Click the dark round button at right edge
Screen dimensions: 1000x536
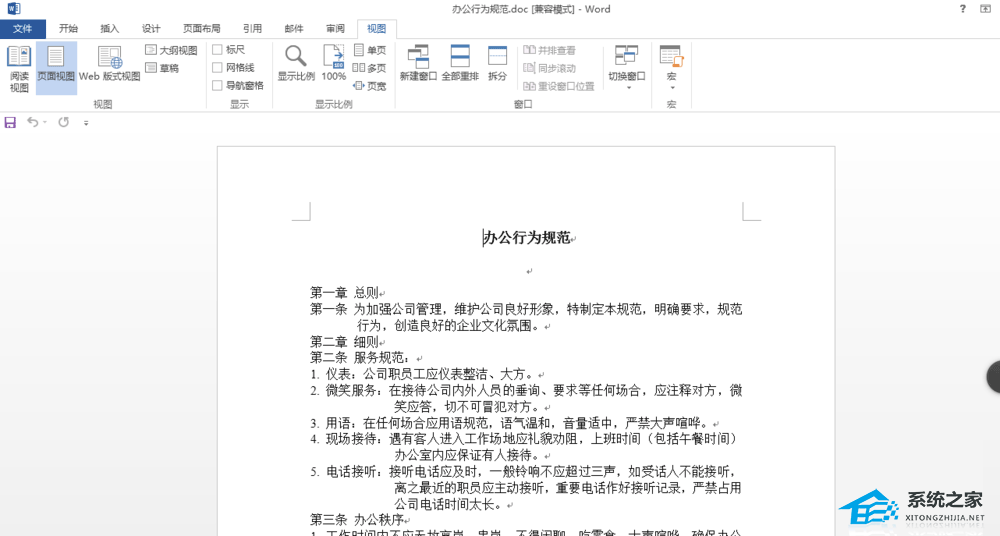tap(994, 376)
